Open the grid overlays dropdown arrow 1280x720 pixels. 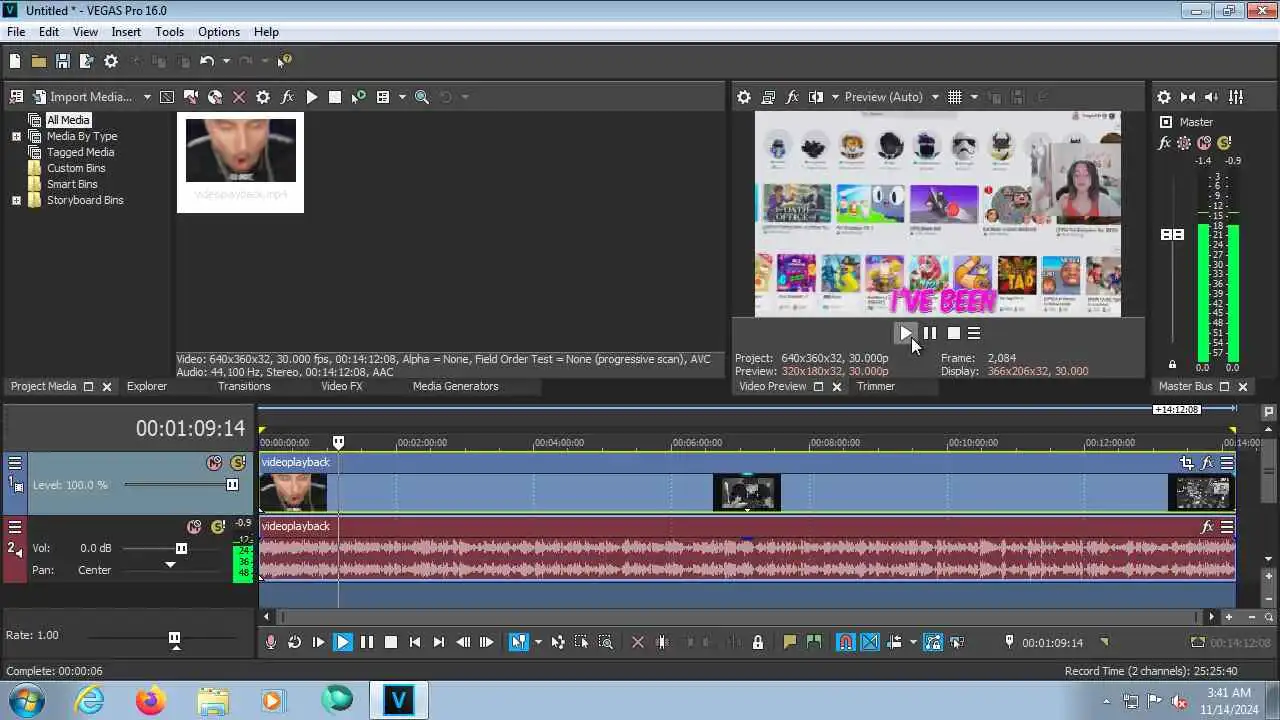click(x=974, y=97)
